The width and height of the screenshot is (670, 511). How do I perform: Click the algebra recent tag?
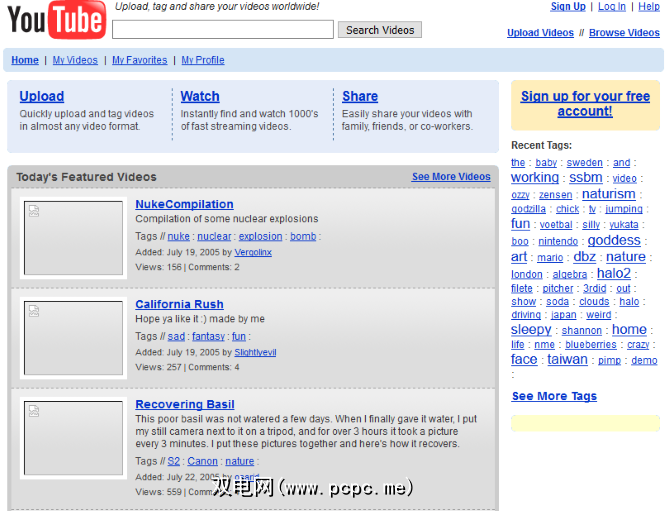[569, 274]
